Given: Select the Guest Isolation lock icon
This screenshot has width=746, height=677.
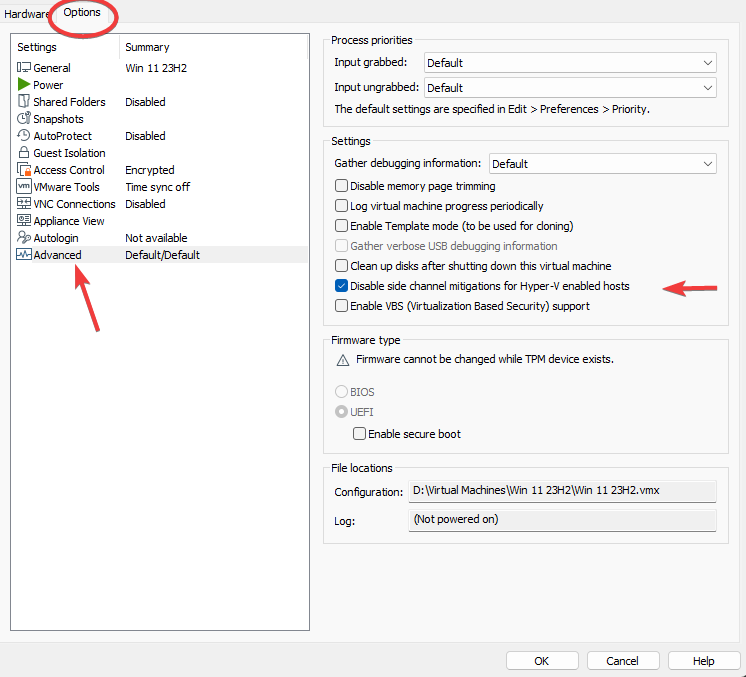Looking at the screenshot, I should [24, 153].
